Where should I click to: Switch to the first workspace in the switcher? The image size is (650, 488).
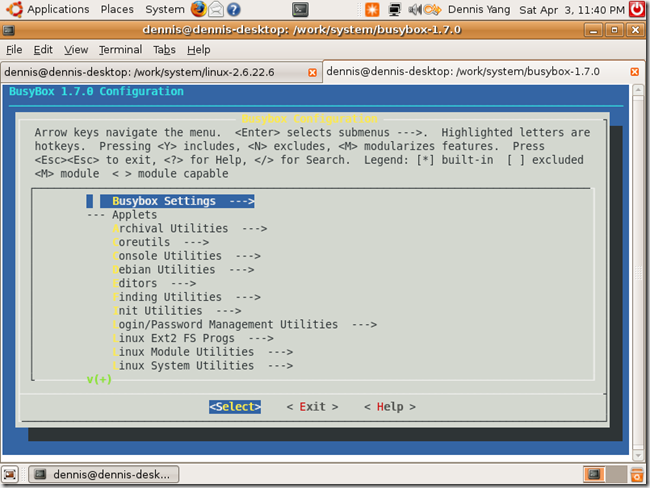(594, 474)
